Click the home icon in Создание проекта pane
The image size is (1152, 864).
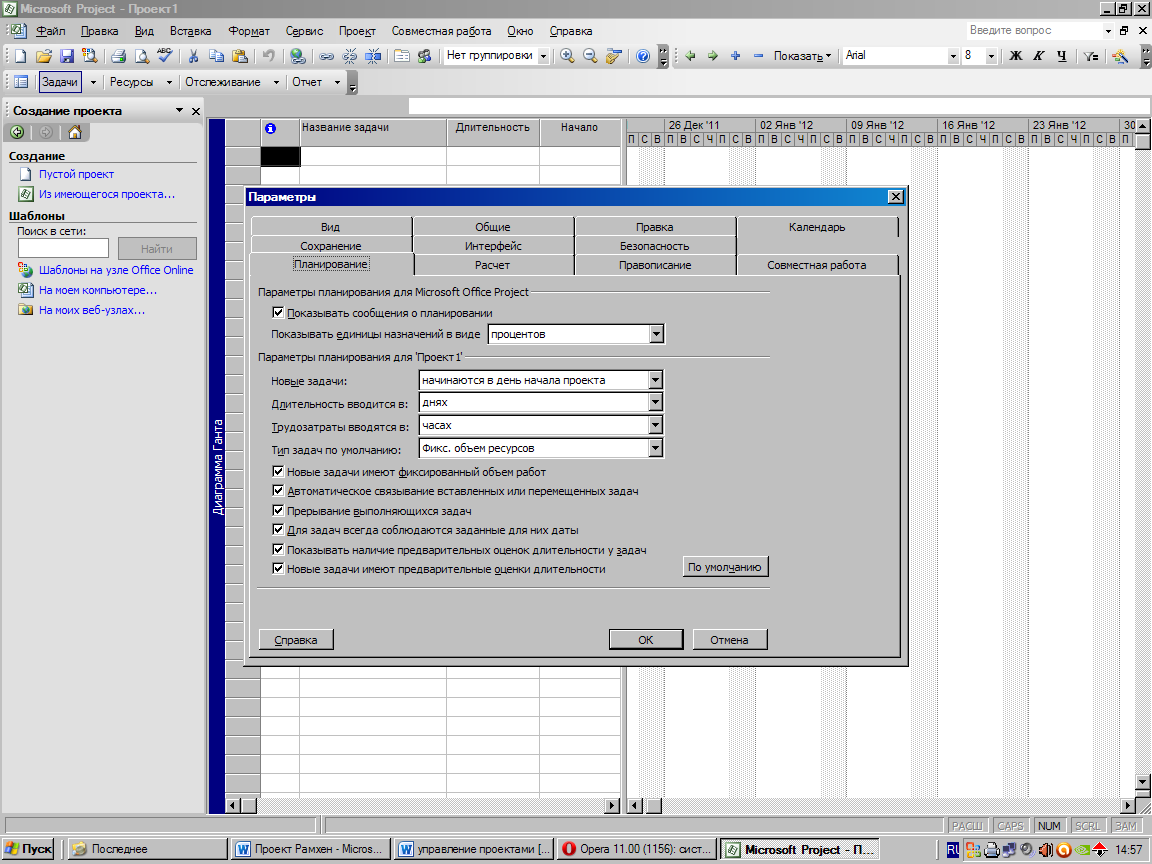74,132
